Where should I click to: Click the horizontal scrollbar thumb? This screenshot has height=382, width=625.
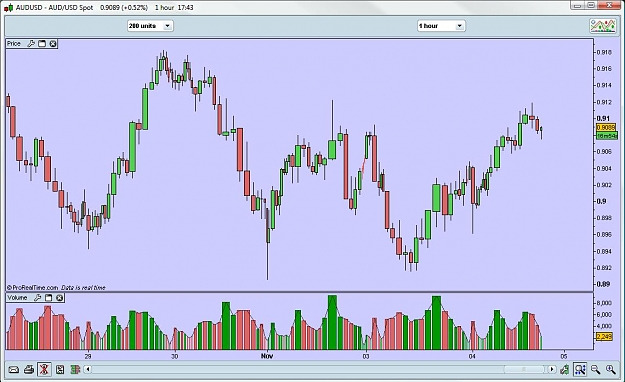click(x=524, y=369)
